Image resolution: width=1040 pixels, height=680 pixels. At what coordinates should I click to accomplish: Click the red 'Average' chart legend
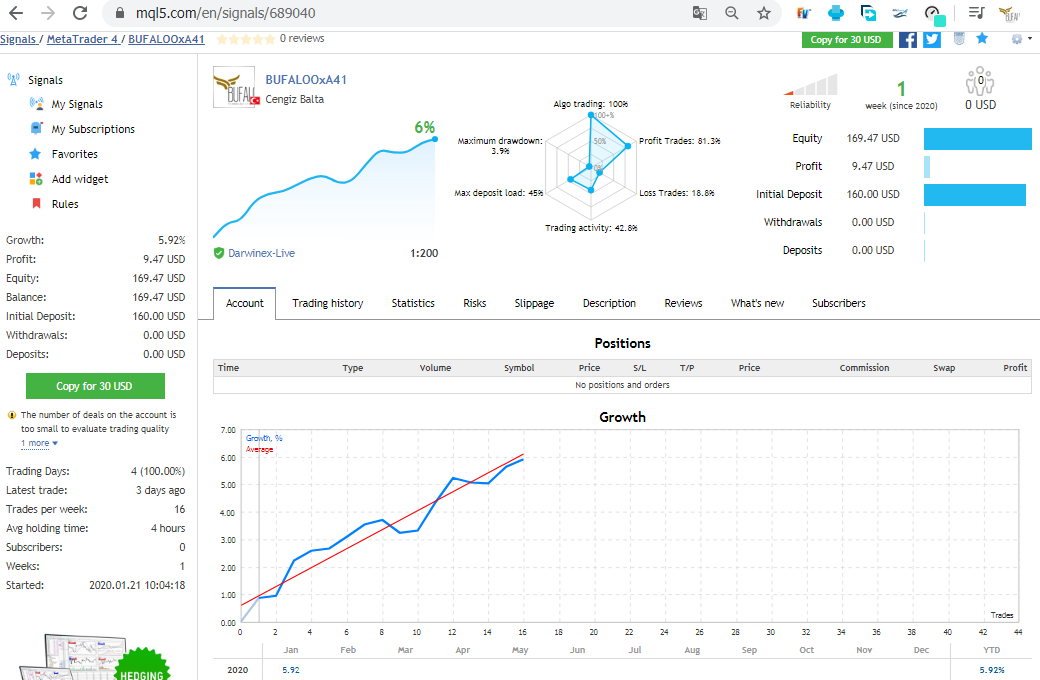click(x=259, y=449)
